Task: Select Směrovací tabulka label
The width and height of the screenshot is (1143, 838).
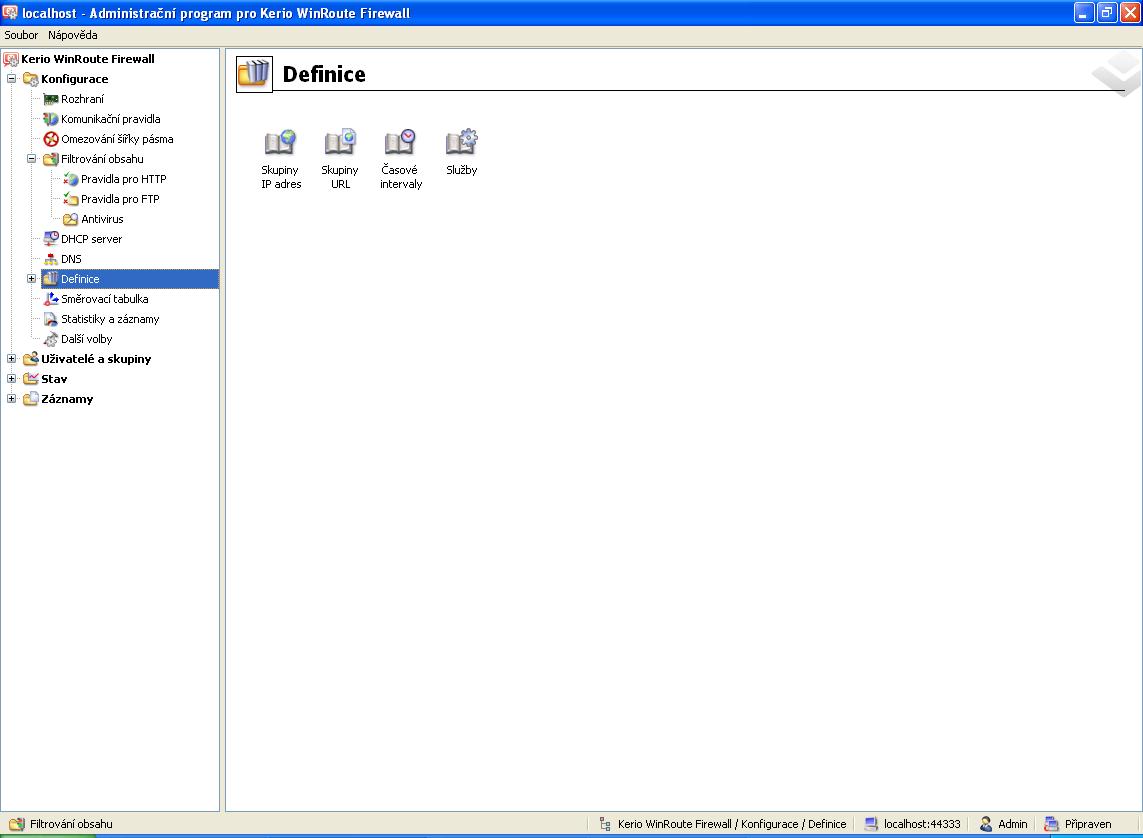Action: point(105,299)
